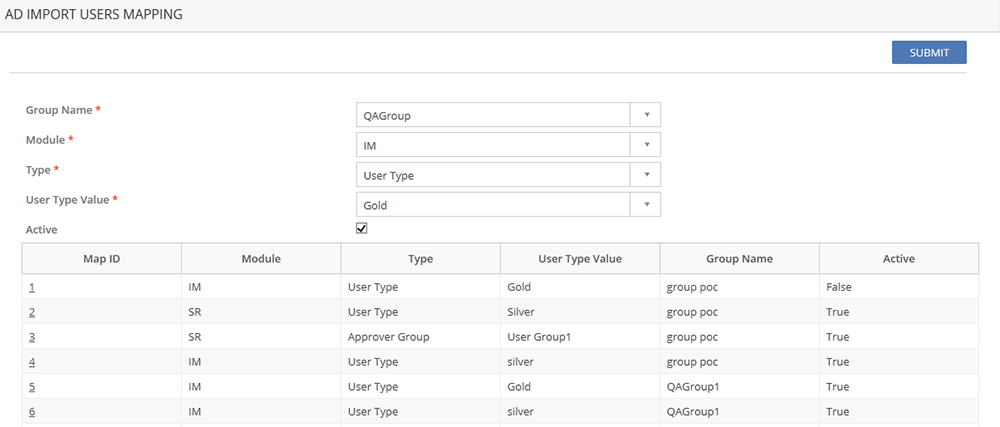
Task: Open the Group Name dropdown arrow
Action: click(646, 115)
